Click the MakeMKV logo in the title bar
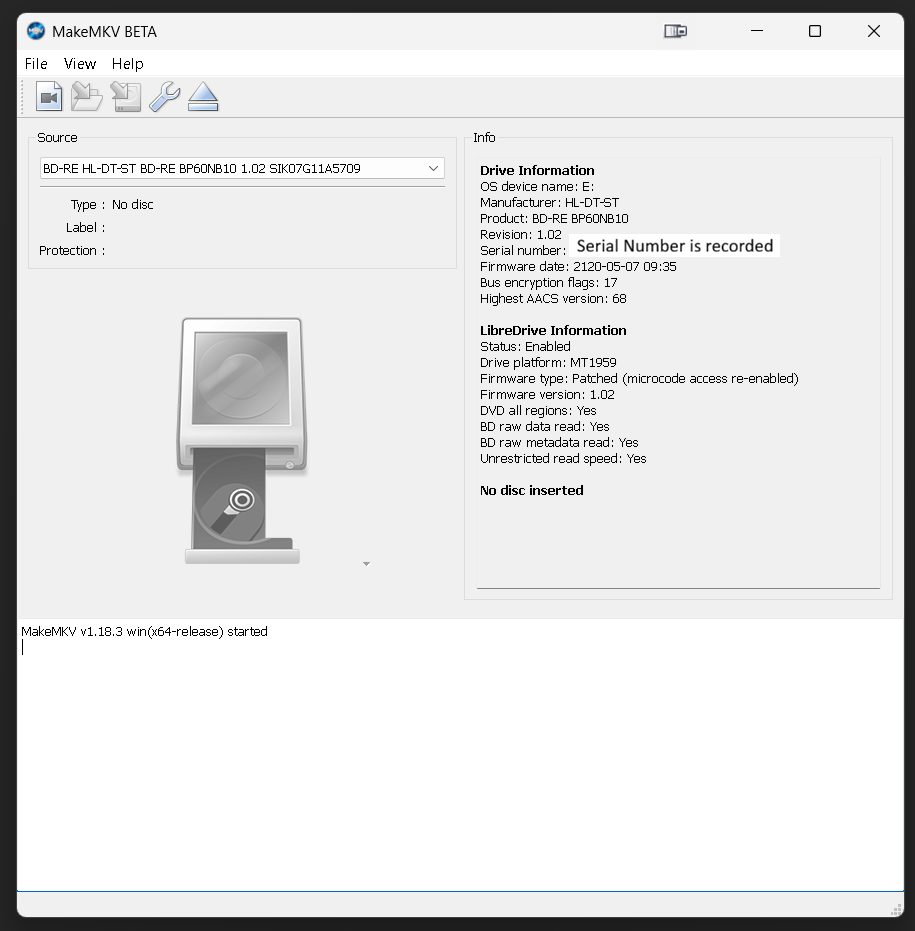The height and width of the screenshot is (931, 915). tap(36, 31)
